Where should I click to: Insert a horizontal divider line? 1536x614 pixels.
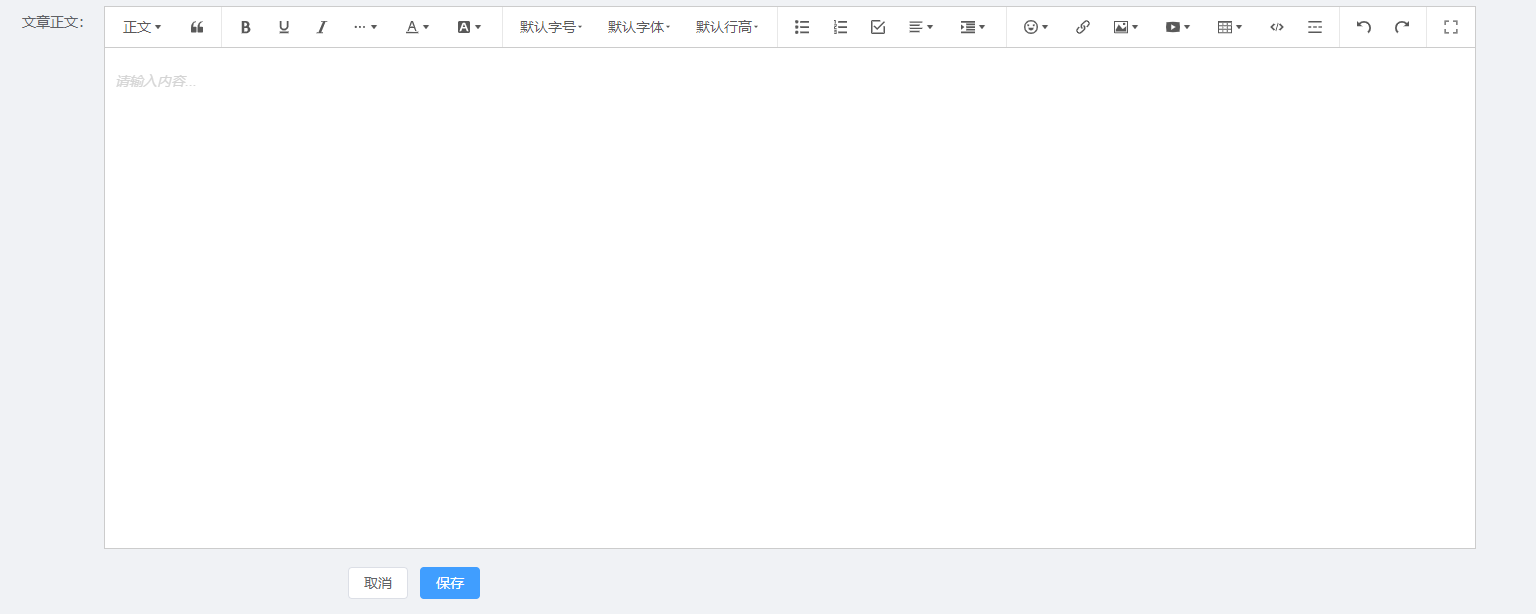click(x=1315, y=27)
